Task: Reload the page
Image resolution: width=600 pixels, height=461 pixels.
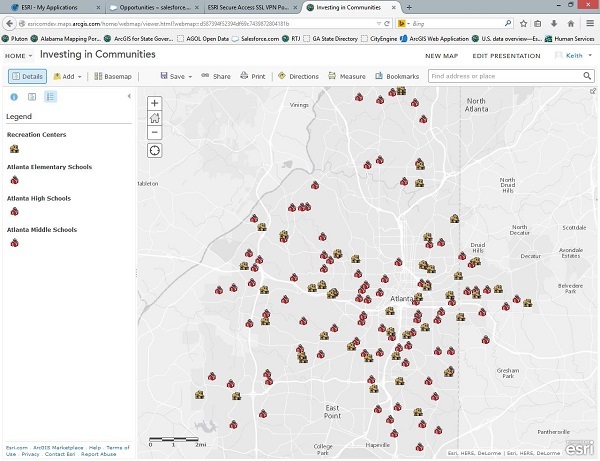Action: 387,24
